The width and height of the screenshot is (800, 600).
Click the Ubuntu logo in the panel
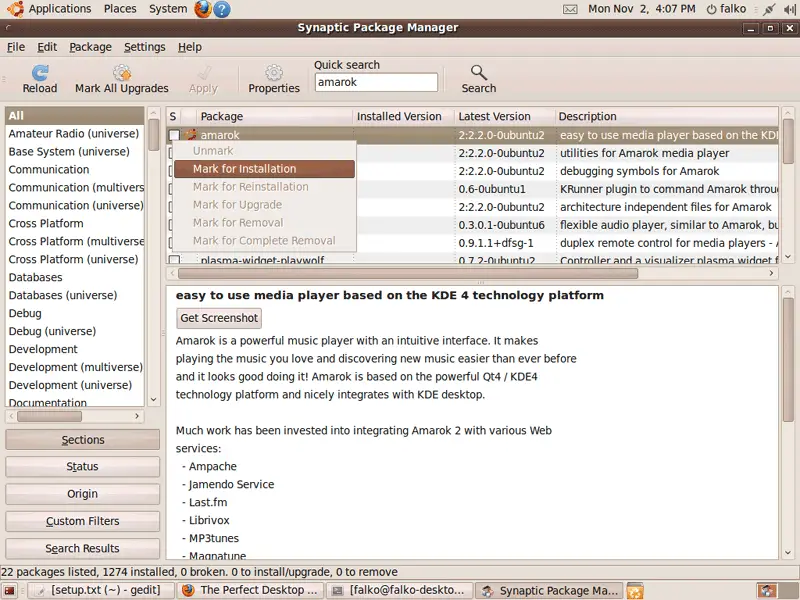click(x=15, y=9)
